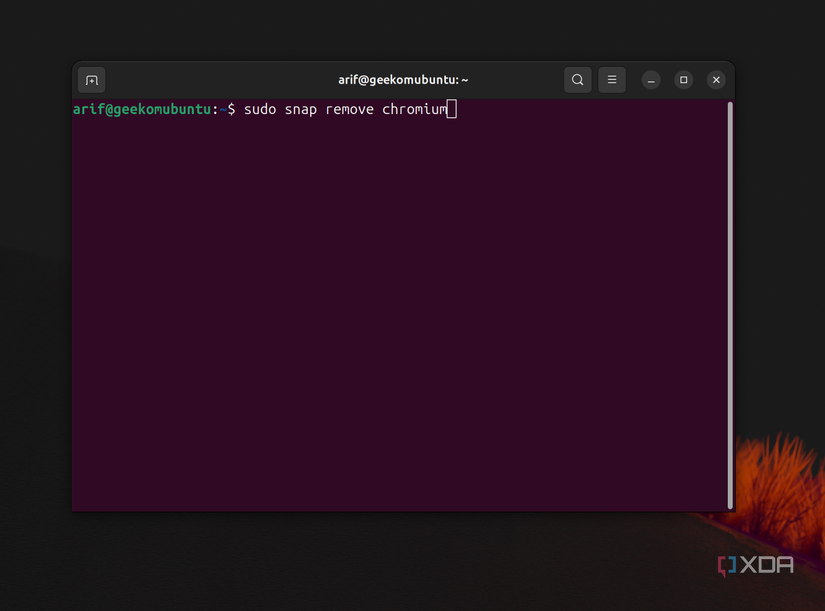This screenshot has width=825, height=611.
Task: Click the tilde home symbol
Action: click(x=222, y=109)
